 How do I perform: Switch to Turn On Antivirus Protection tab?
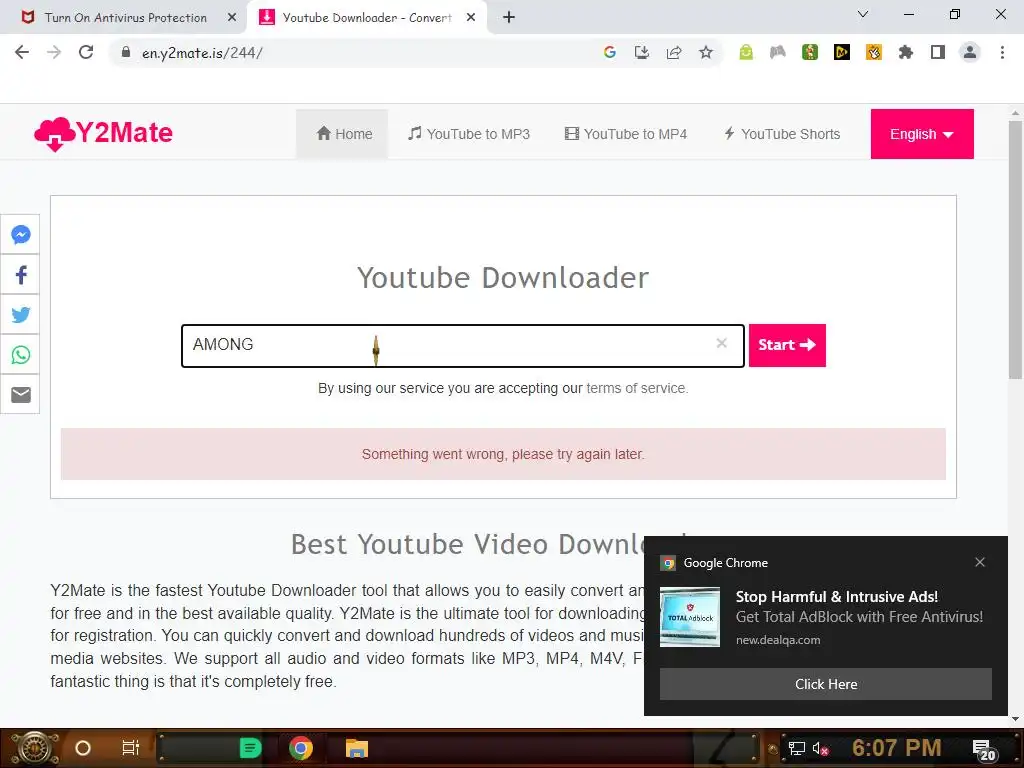pos(125,18)
